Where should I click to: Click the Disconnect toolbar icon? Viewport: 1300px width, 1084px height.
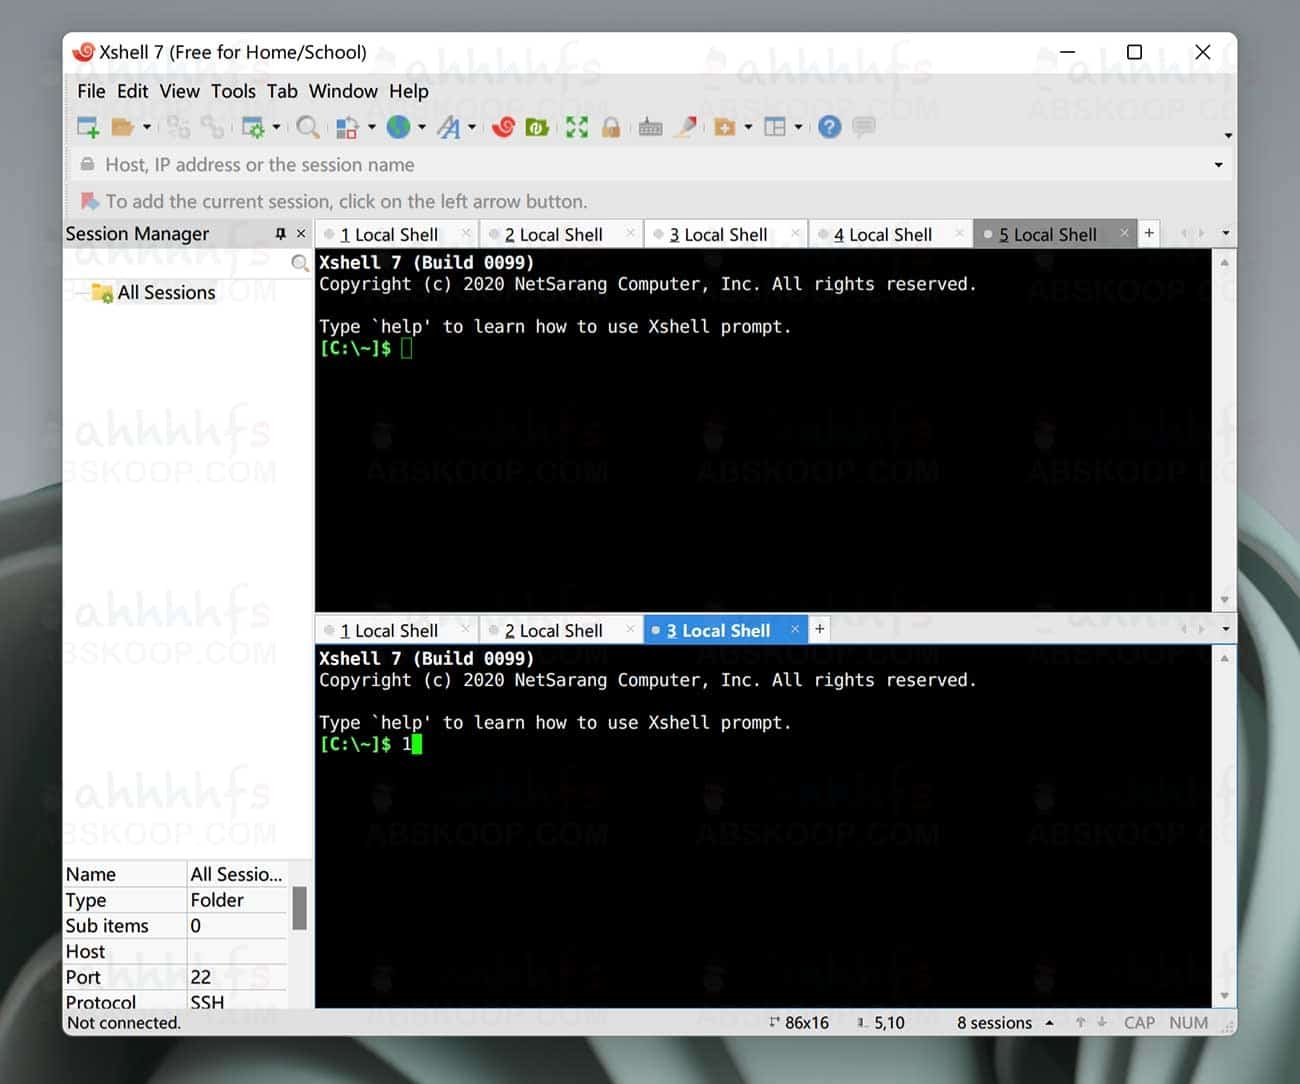[212, 127]
